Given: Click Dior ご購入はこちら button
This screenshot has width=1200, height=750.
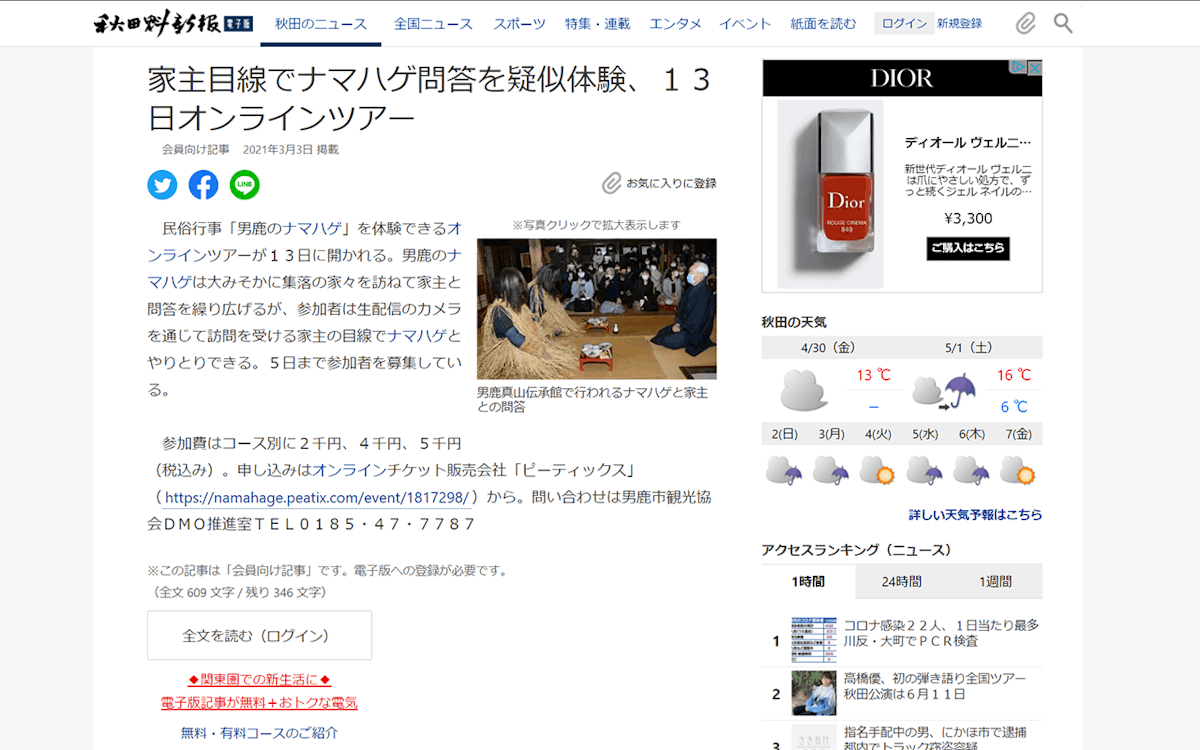Looking at the screenshot, I should 967,248.
